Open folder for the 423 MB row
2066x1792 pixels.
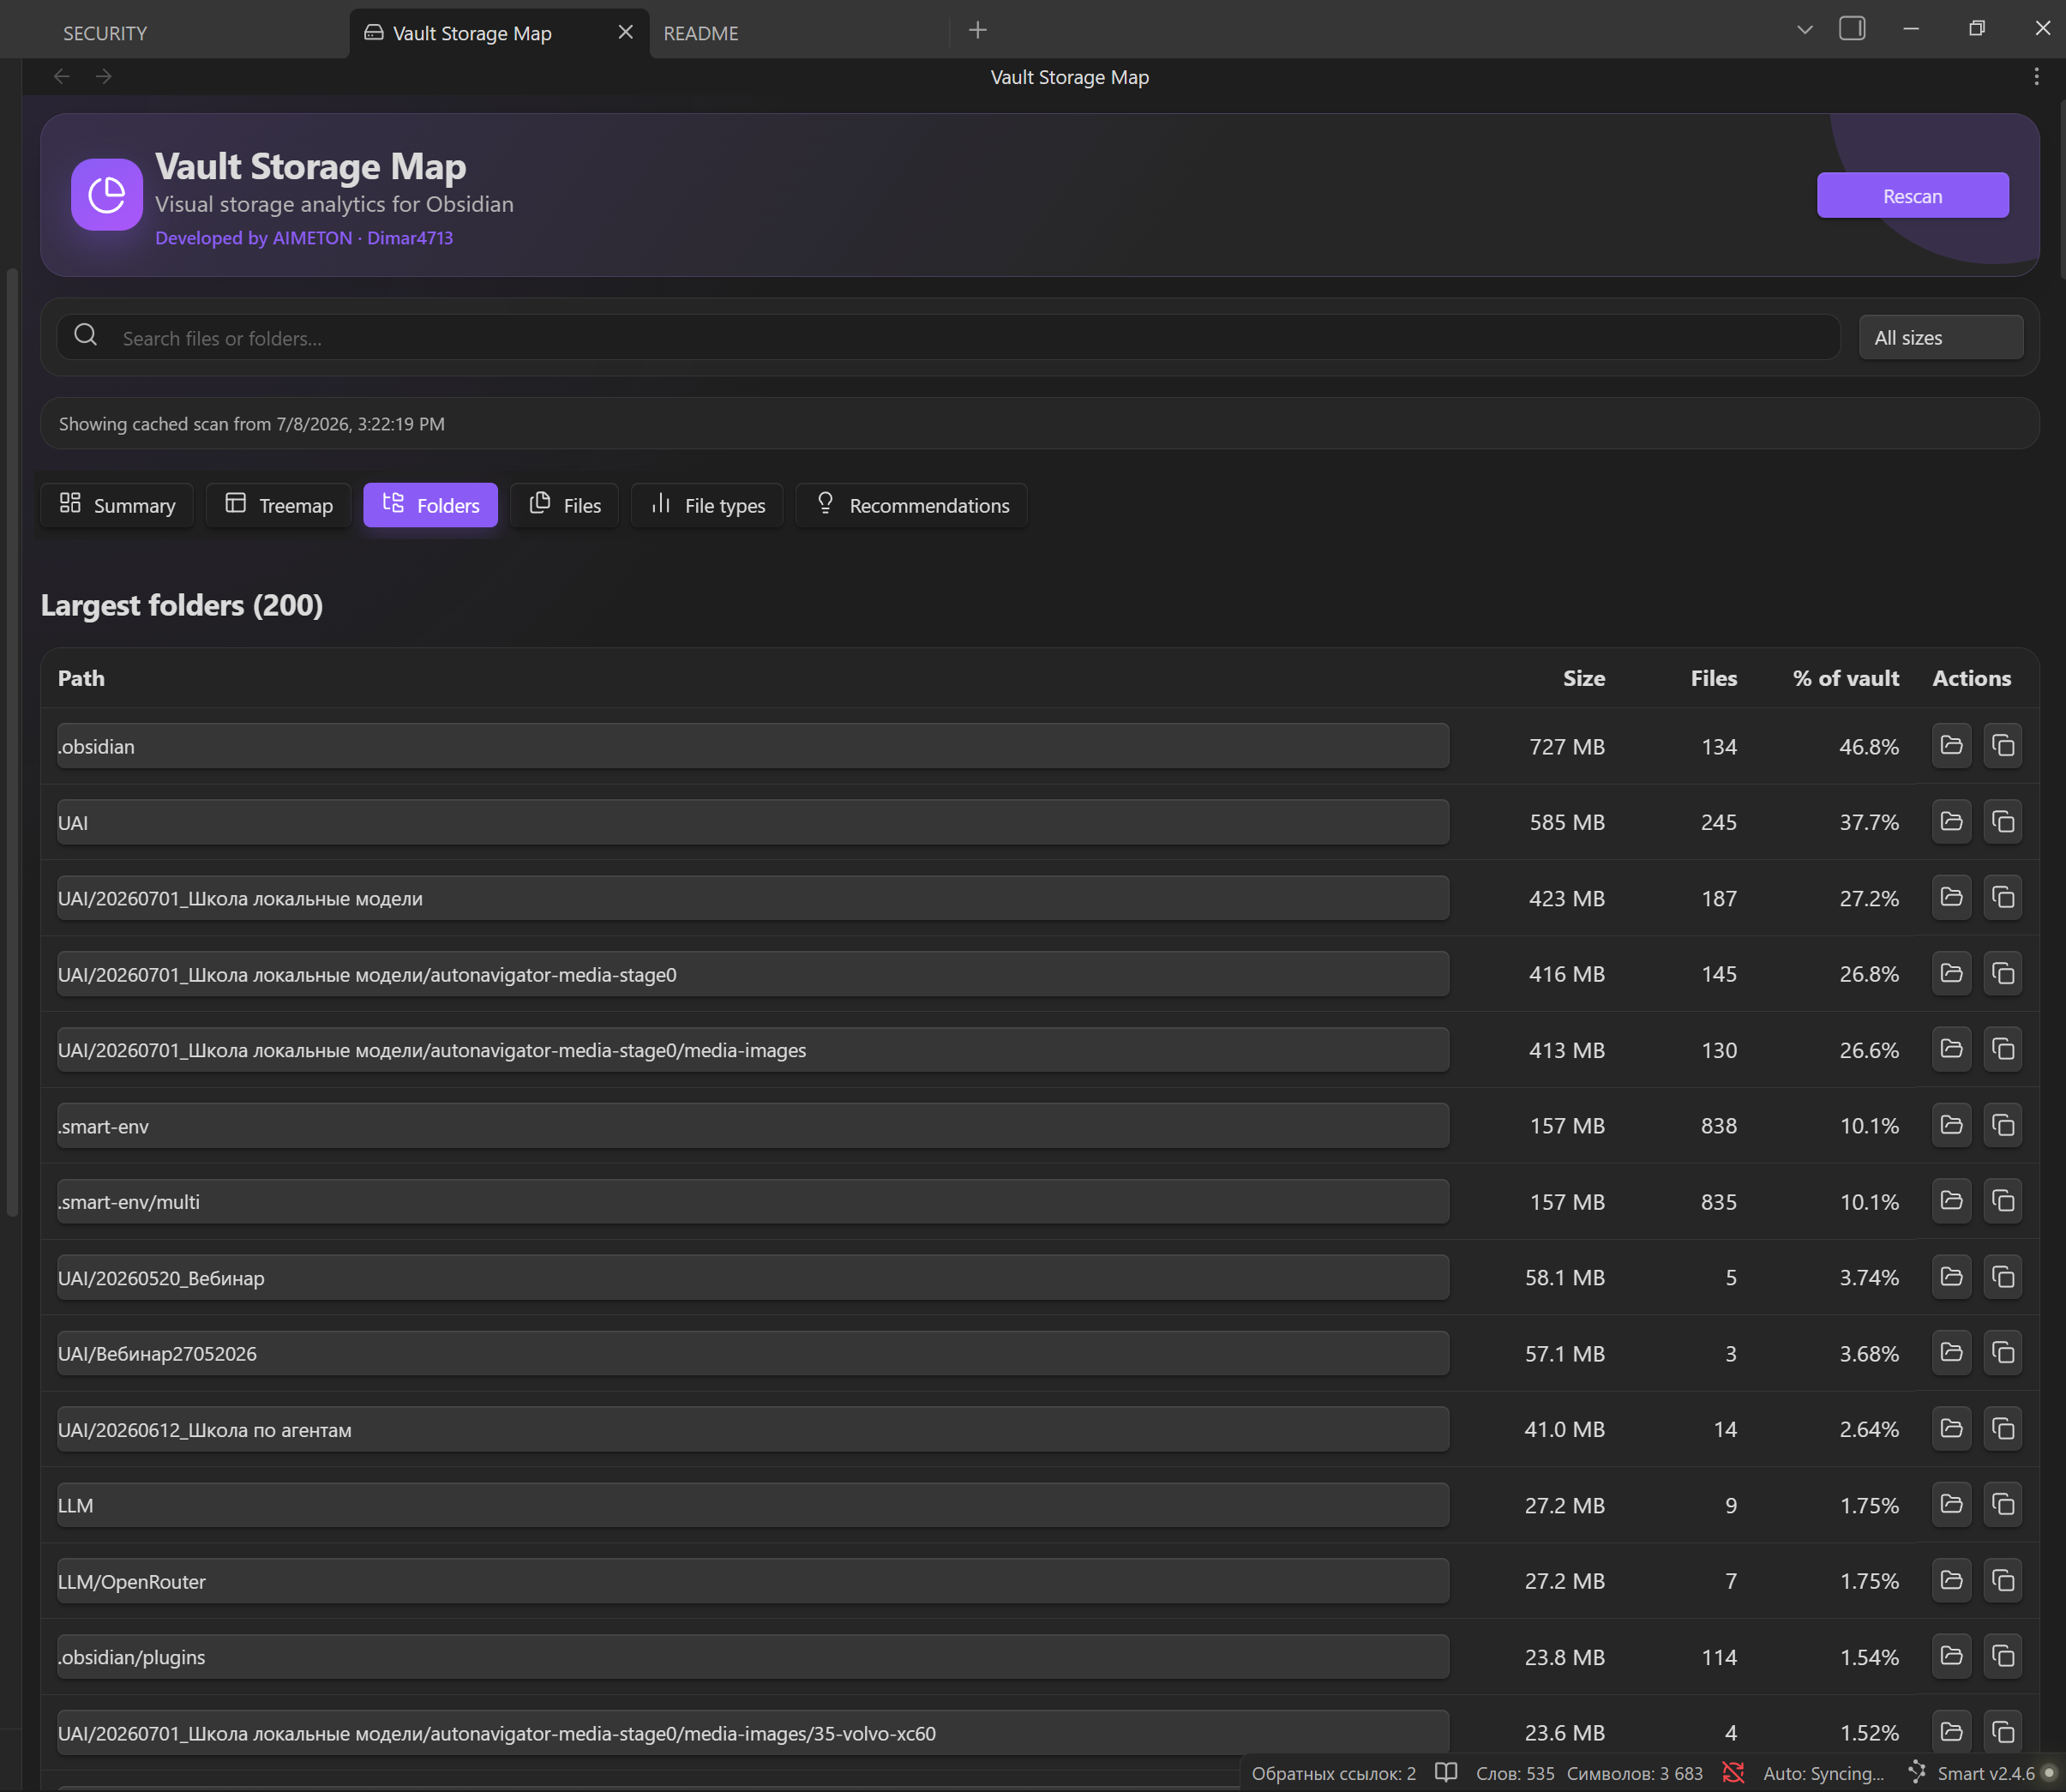(1951, 898)
